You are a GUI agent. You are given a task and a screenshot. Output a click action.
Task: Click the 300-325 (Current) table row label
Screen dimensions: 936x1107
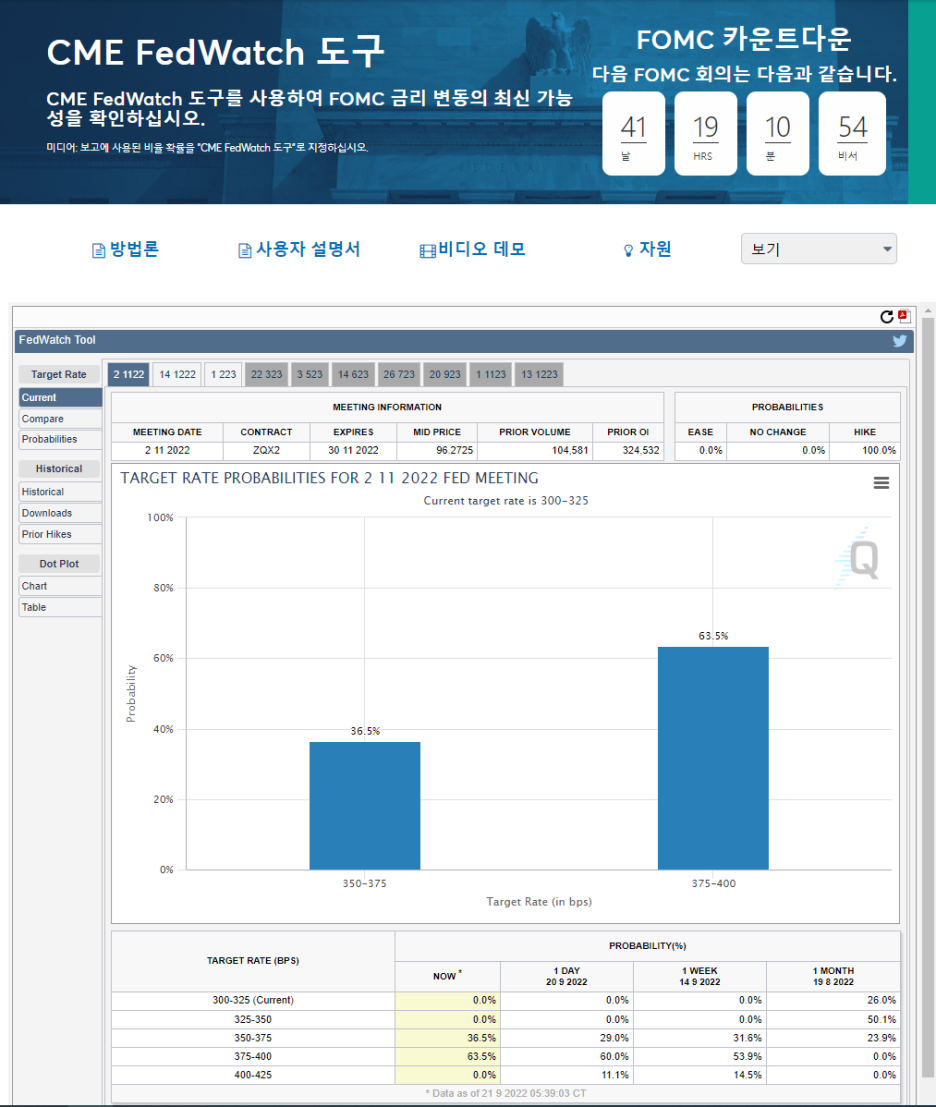[253, 1000]
